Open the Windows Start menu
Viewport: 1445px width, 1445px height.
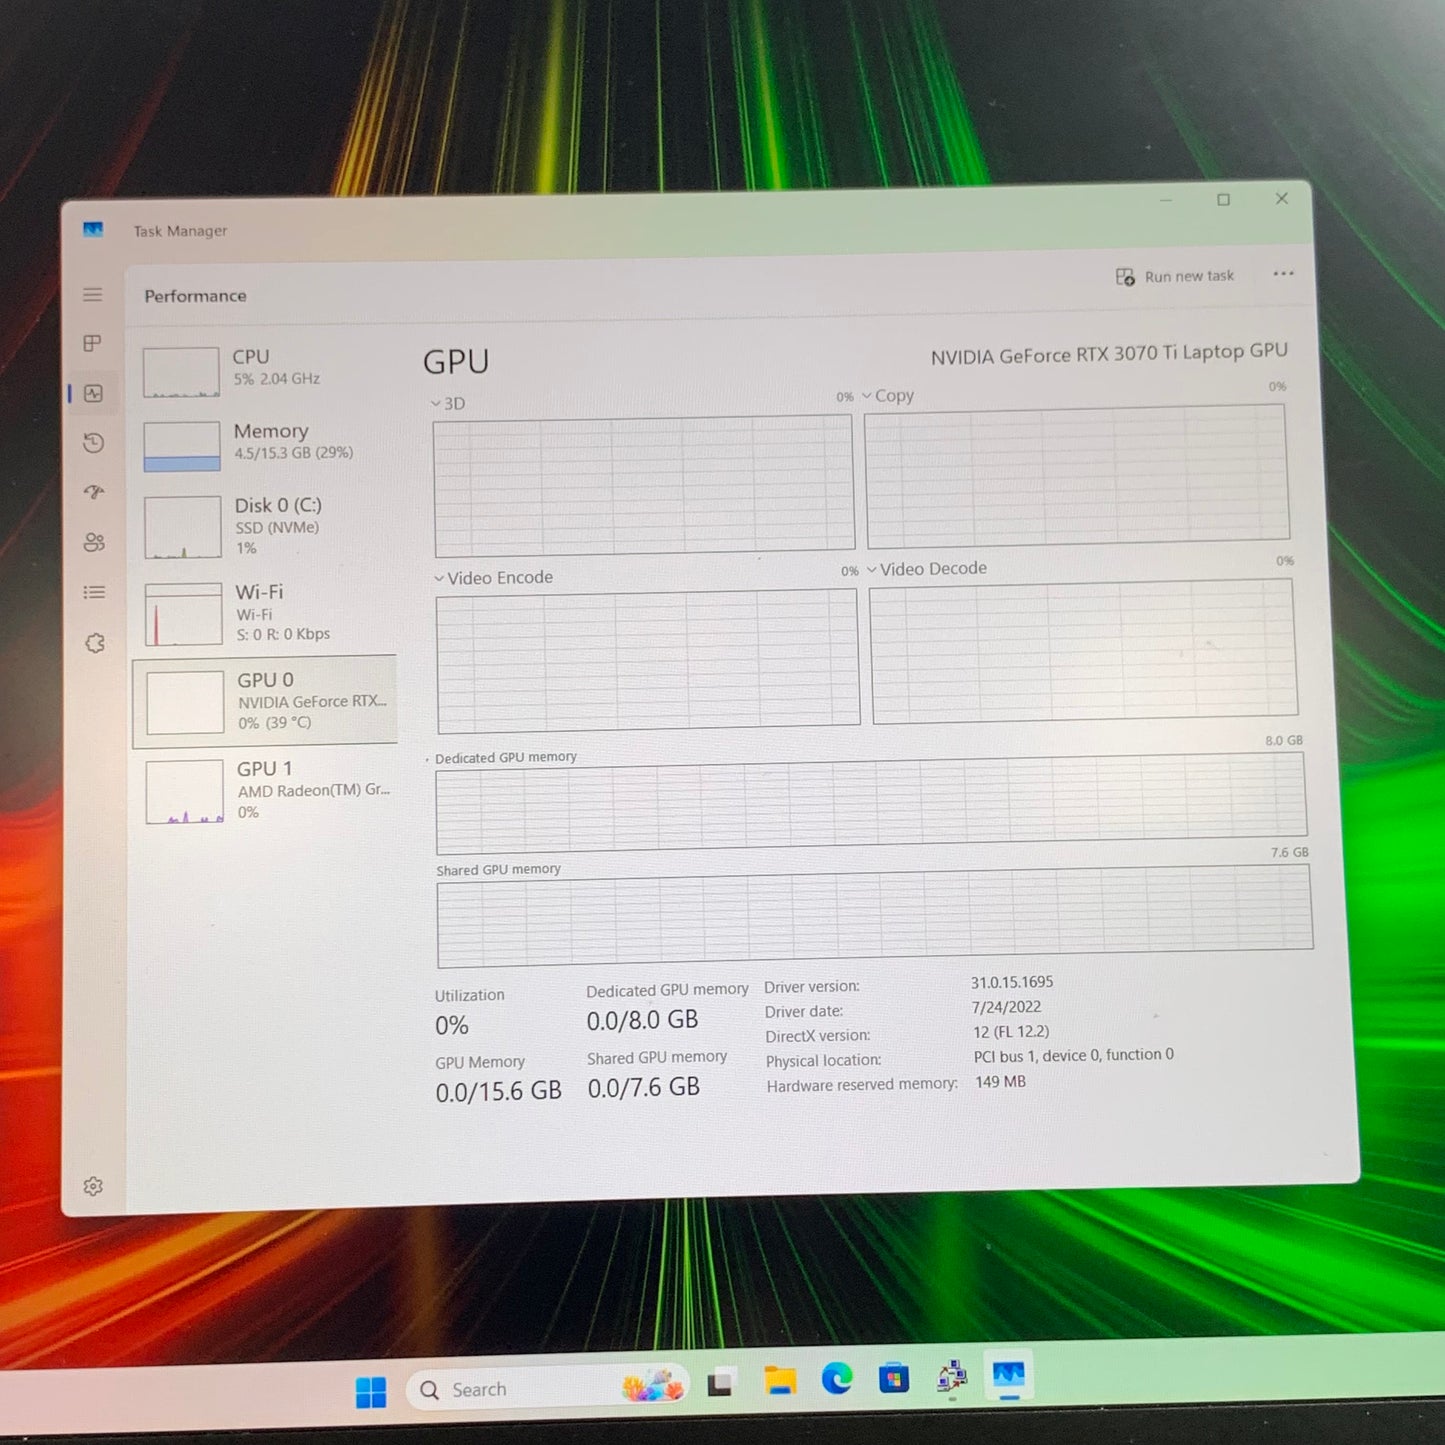371,1391
